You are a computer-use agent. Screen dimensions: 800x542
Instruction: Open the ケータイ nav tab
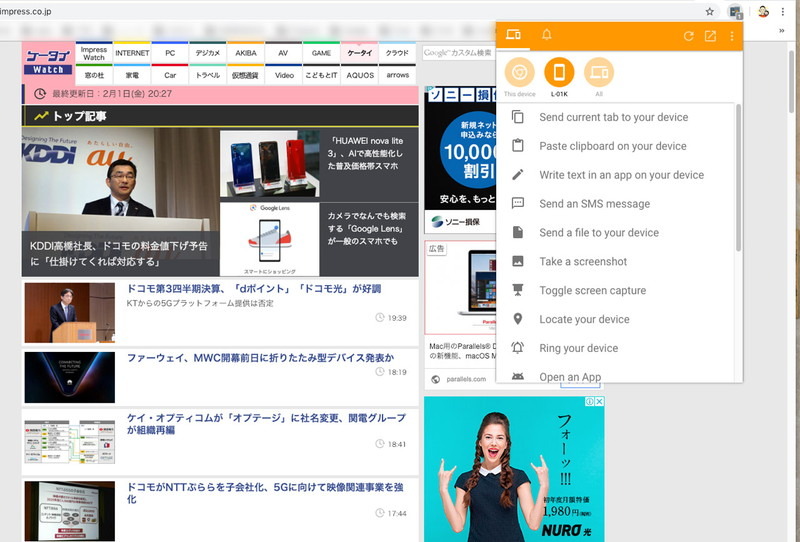click(x=360, y=53)
